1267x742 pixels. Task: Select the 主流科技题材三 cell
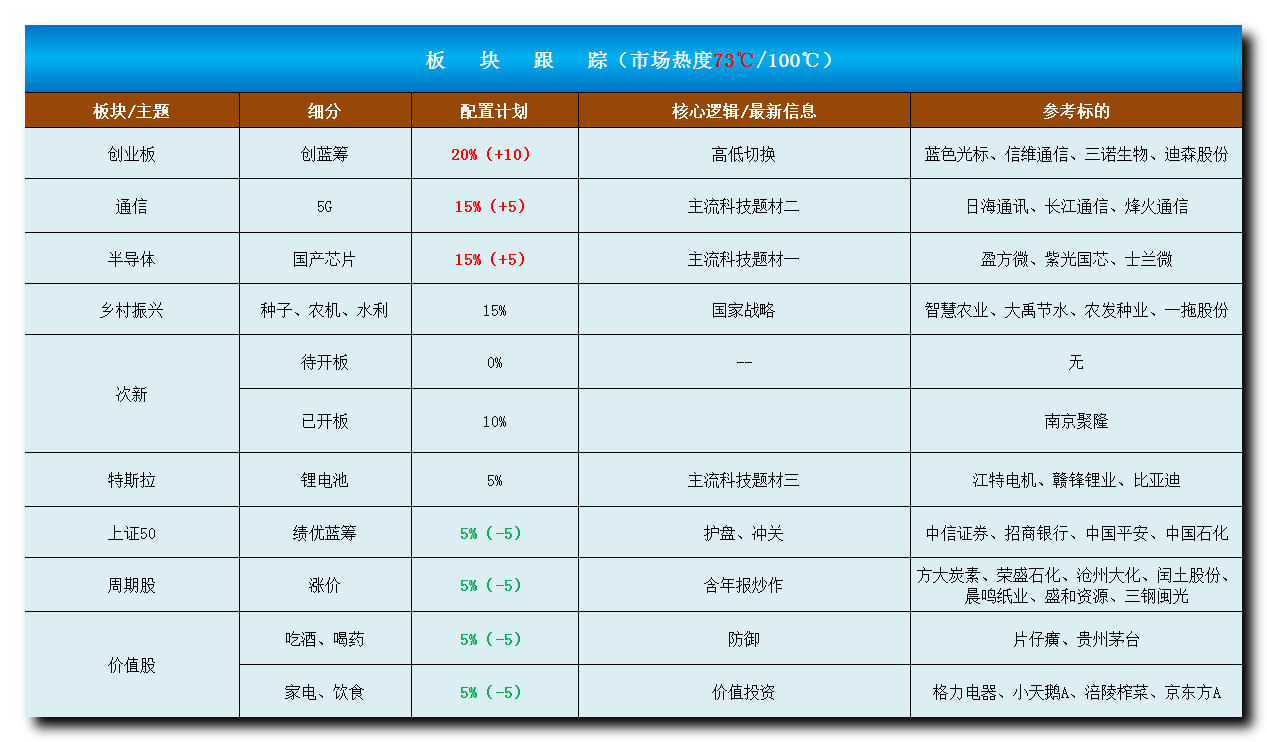(x=744, y=480)
